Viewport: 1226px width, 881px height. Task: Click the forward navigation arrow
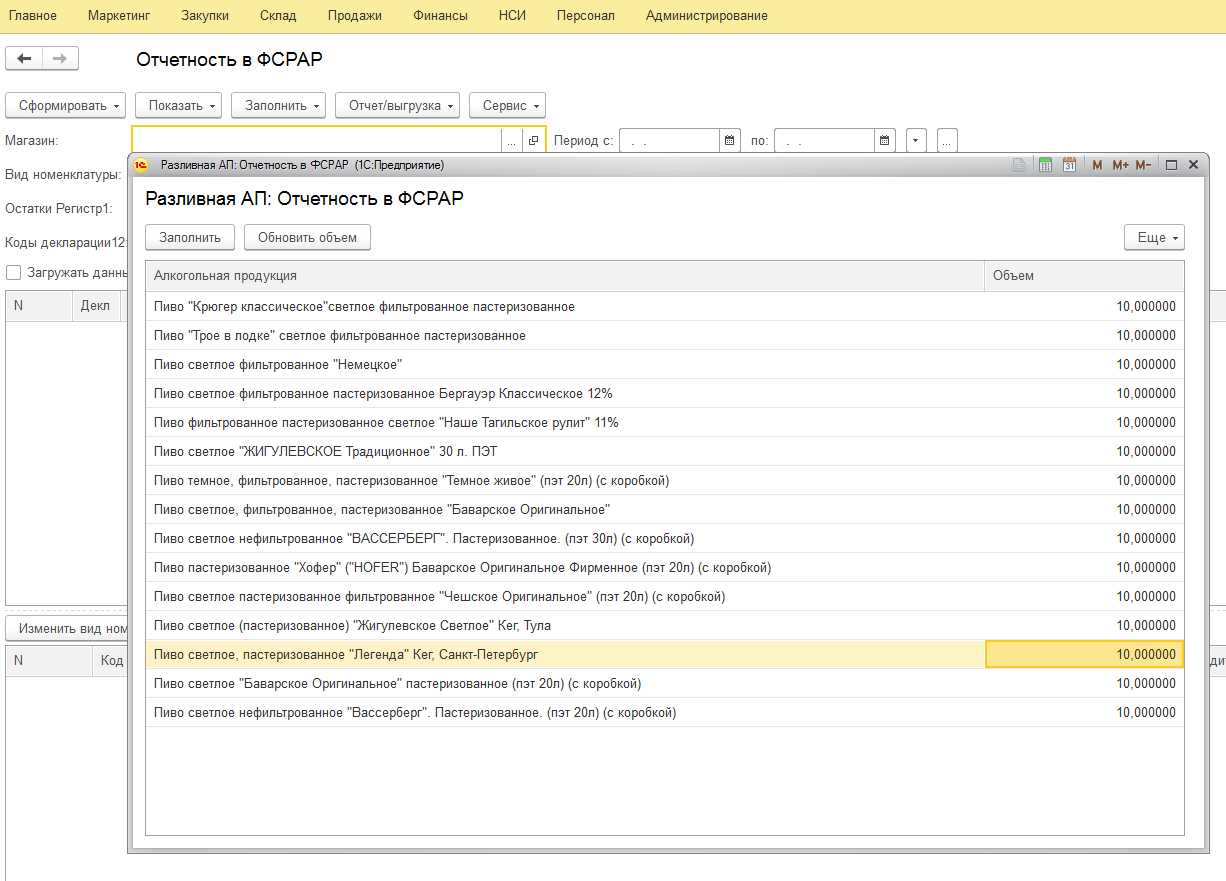[60, 59]
